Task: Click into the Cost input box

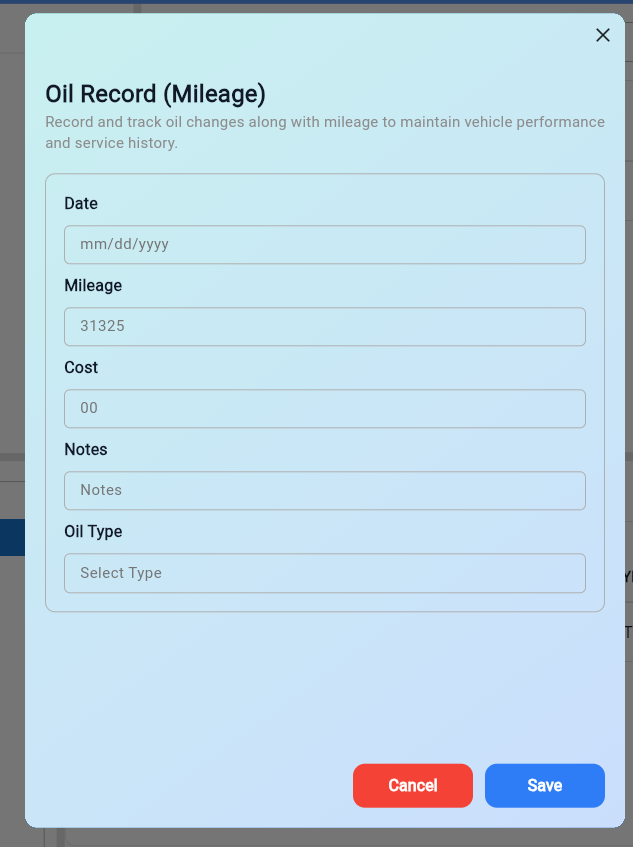Action: (324, 408)
